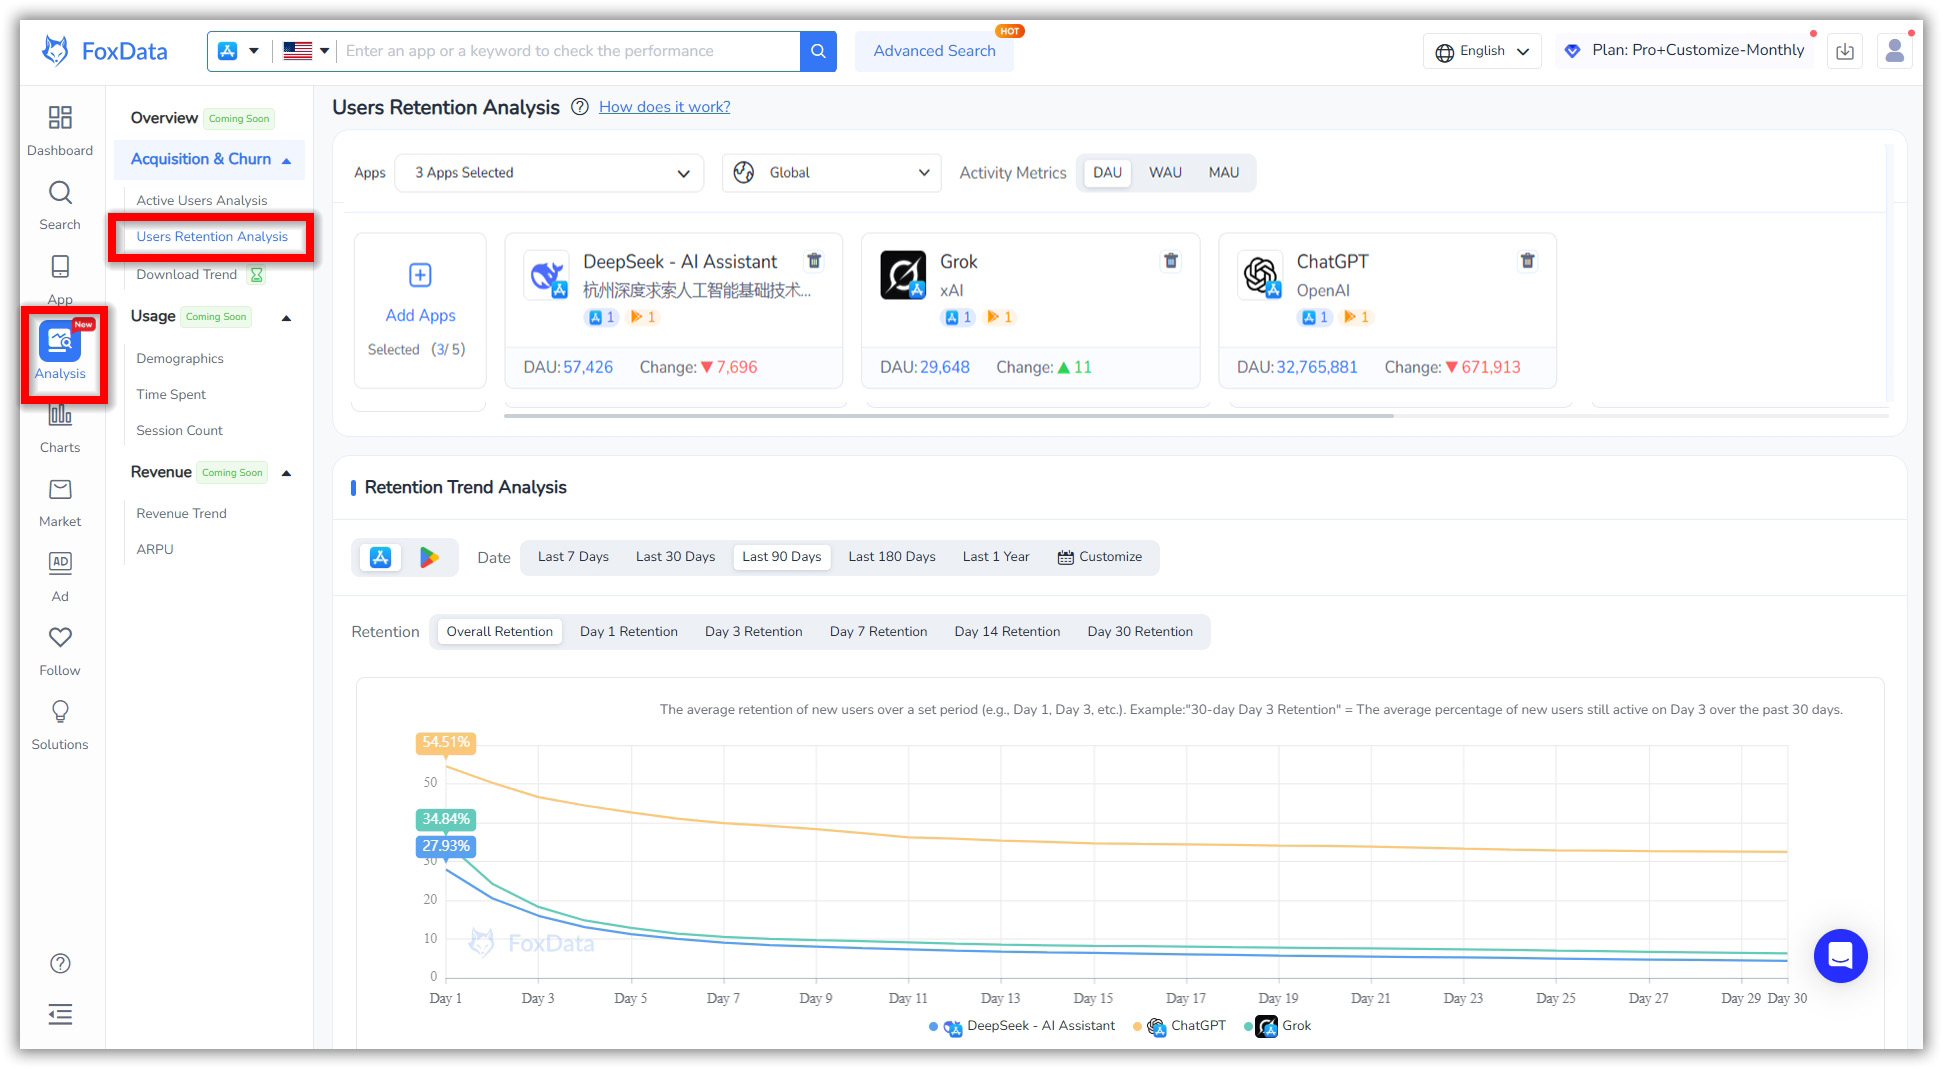Delete ChatGPT app with trash icon
The image size is (1943, 1069).
[1528, 261]
